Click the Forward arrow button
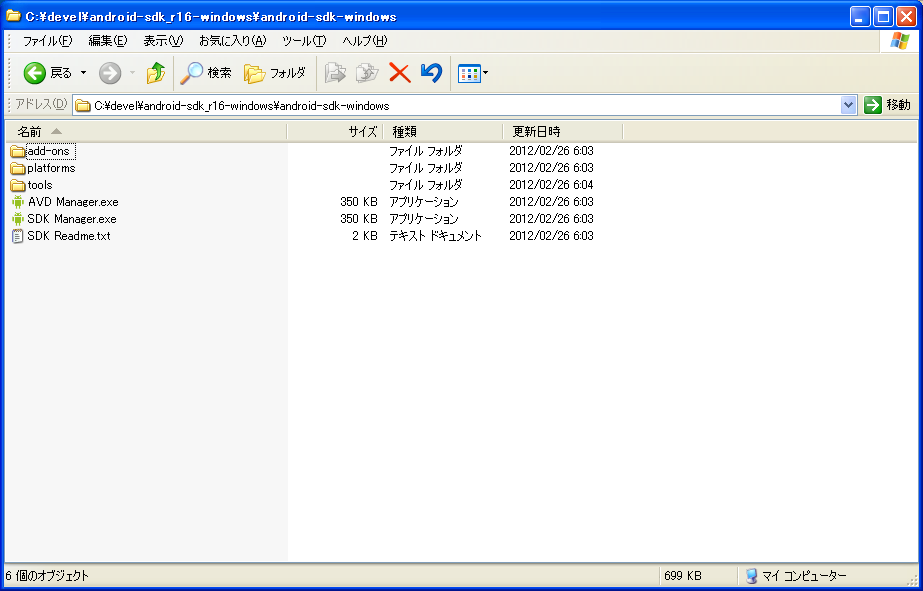923x591 pixels. click(109, 73)
